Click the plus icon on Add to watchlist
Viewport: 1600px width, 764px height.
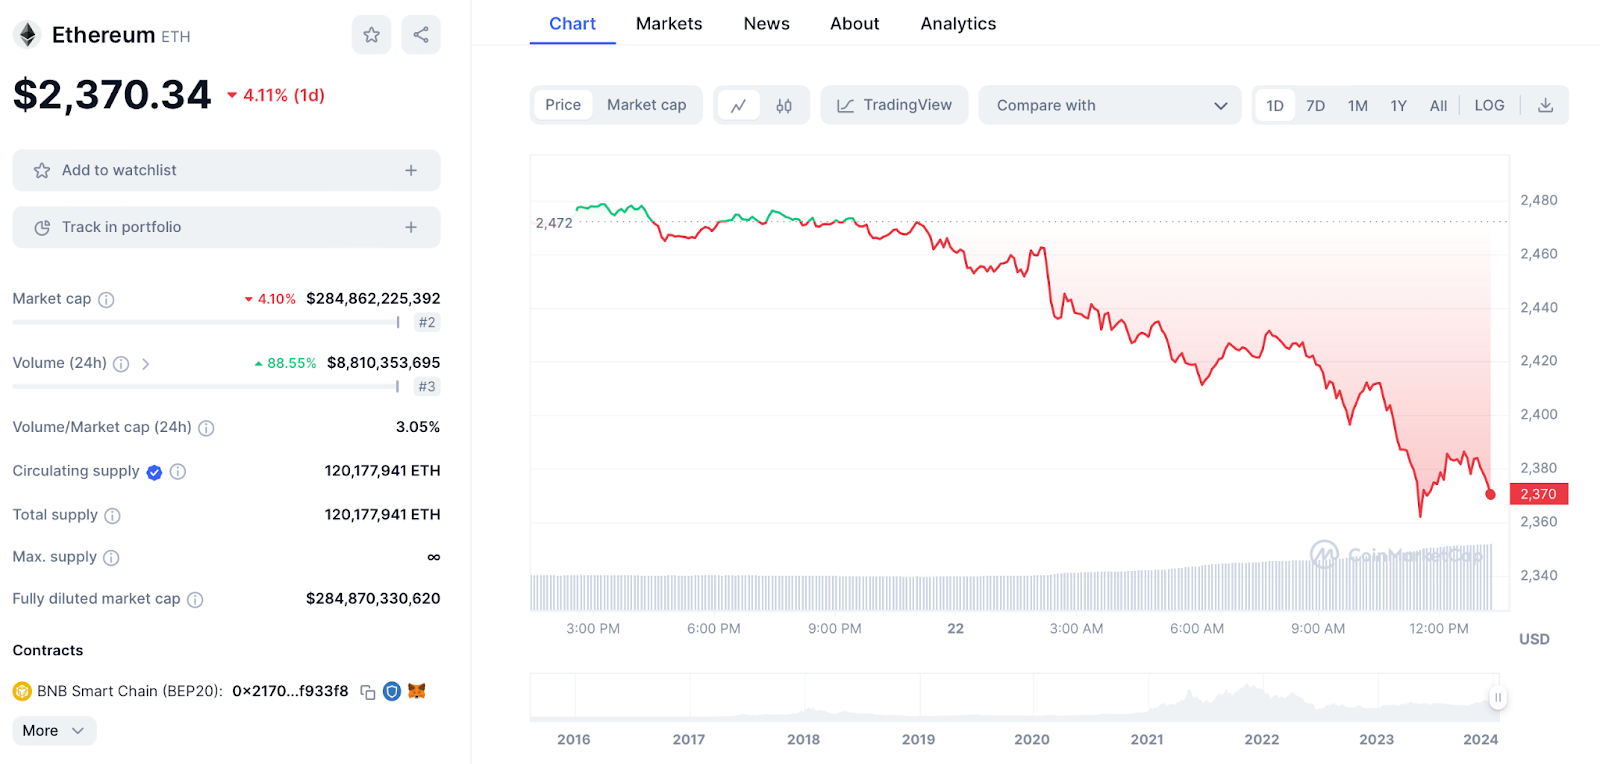(x=411, y=170)
